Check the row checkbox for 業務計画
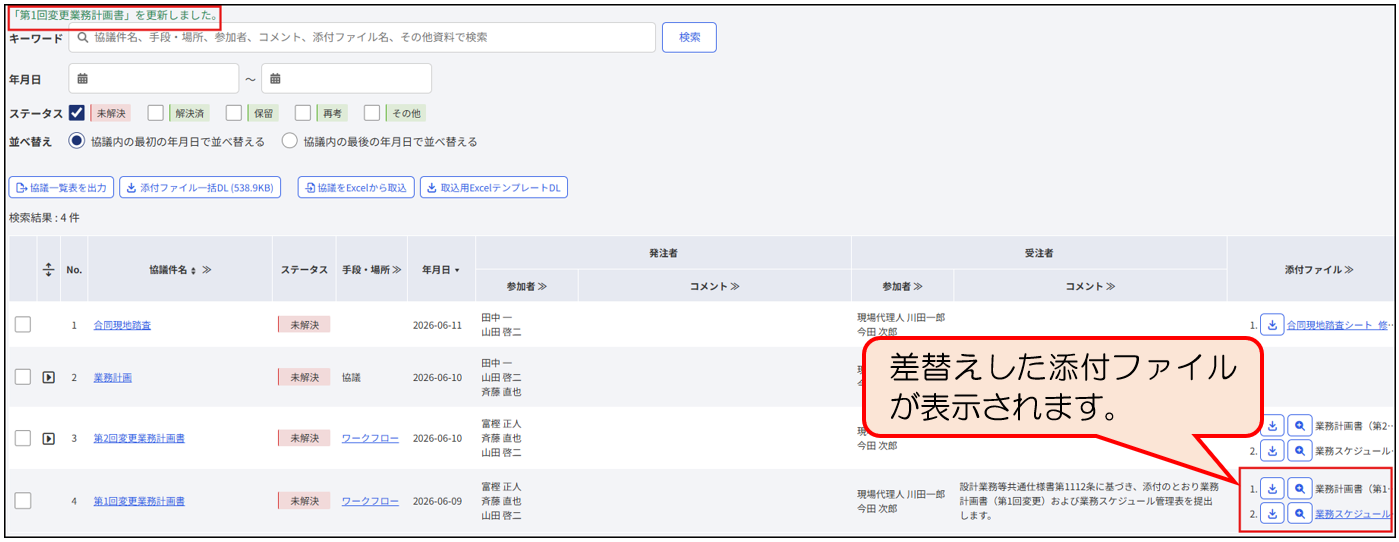This screenshot has width=1399, height=542. click(x=23, y=377)
